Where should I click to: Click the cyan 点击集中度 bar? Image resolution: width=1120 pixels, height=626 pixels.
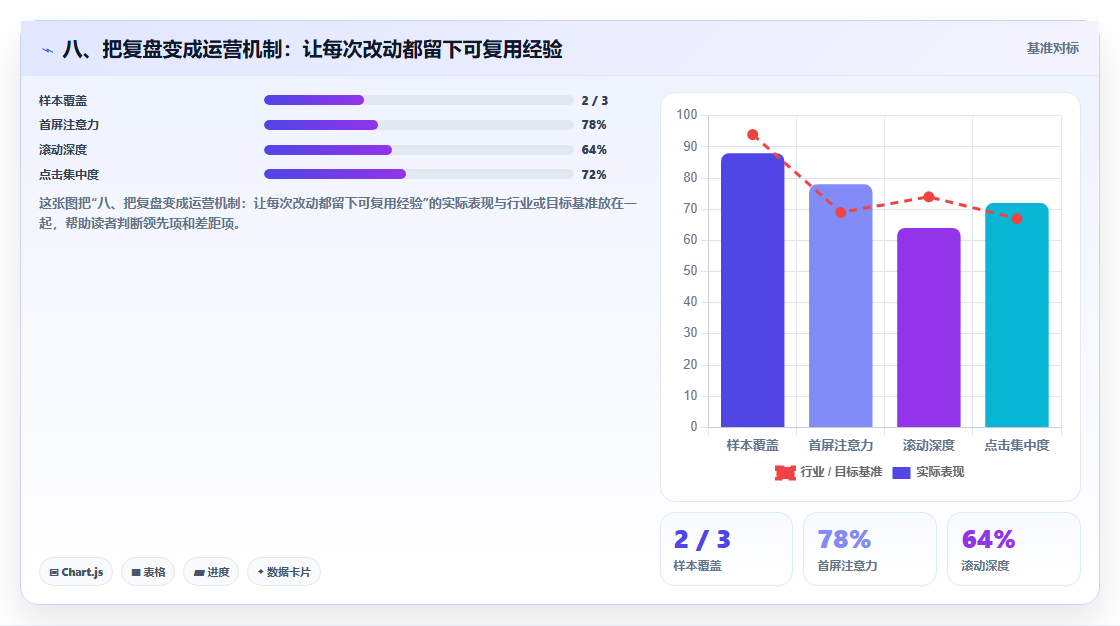pyautogui.click(x=1016, y=315)
